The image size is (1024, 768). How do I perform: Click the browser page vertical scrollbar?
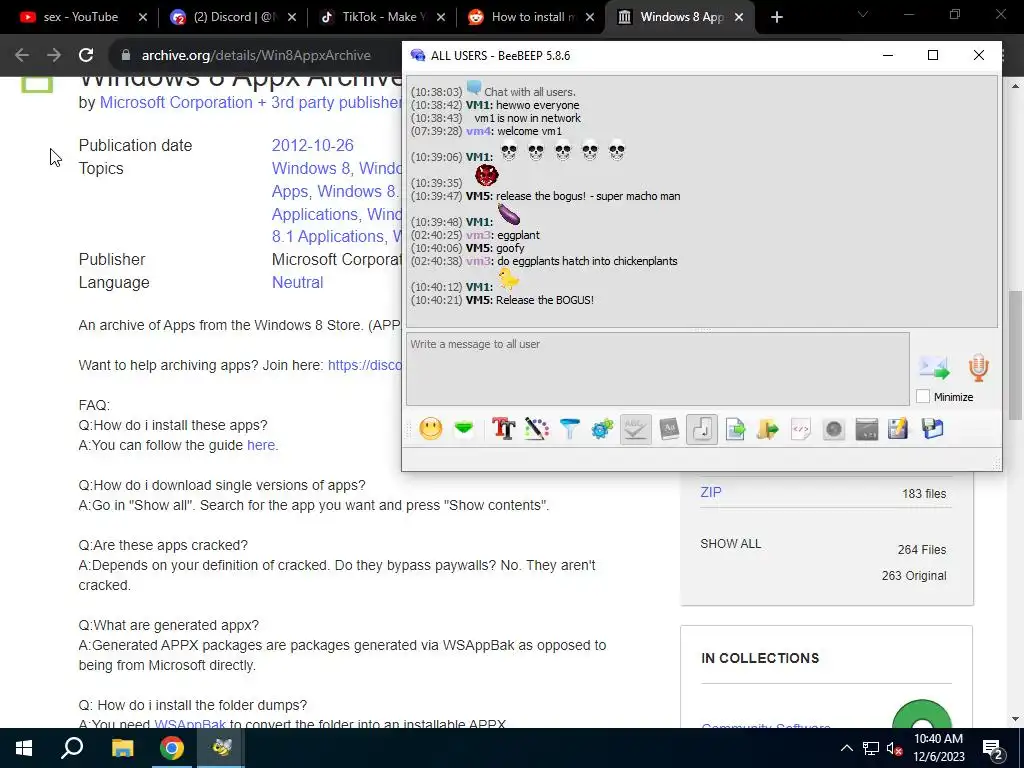pyautogui.click(x=1016, y=356)
